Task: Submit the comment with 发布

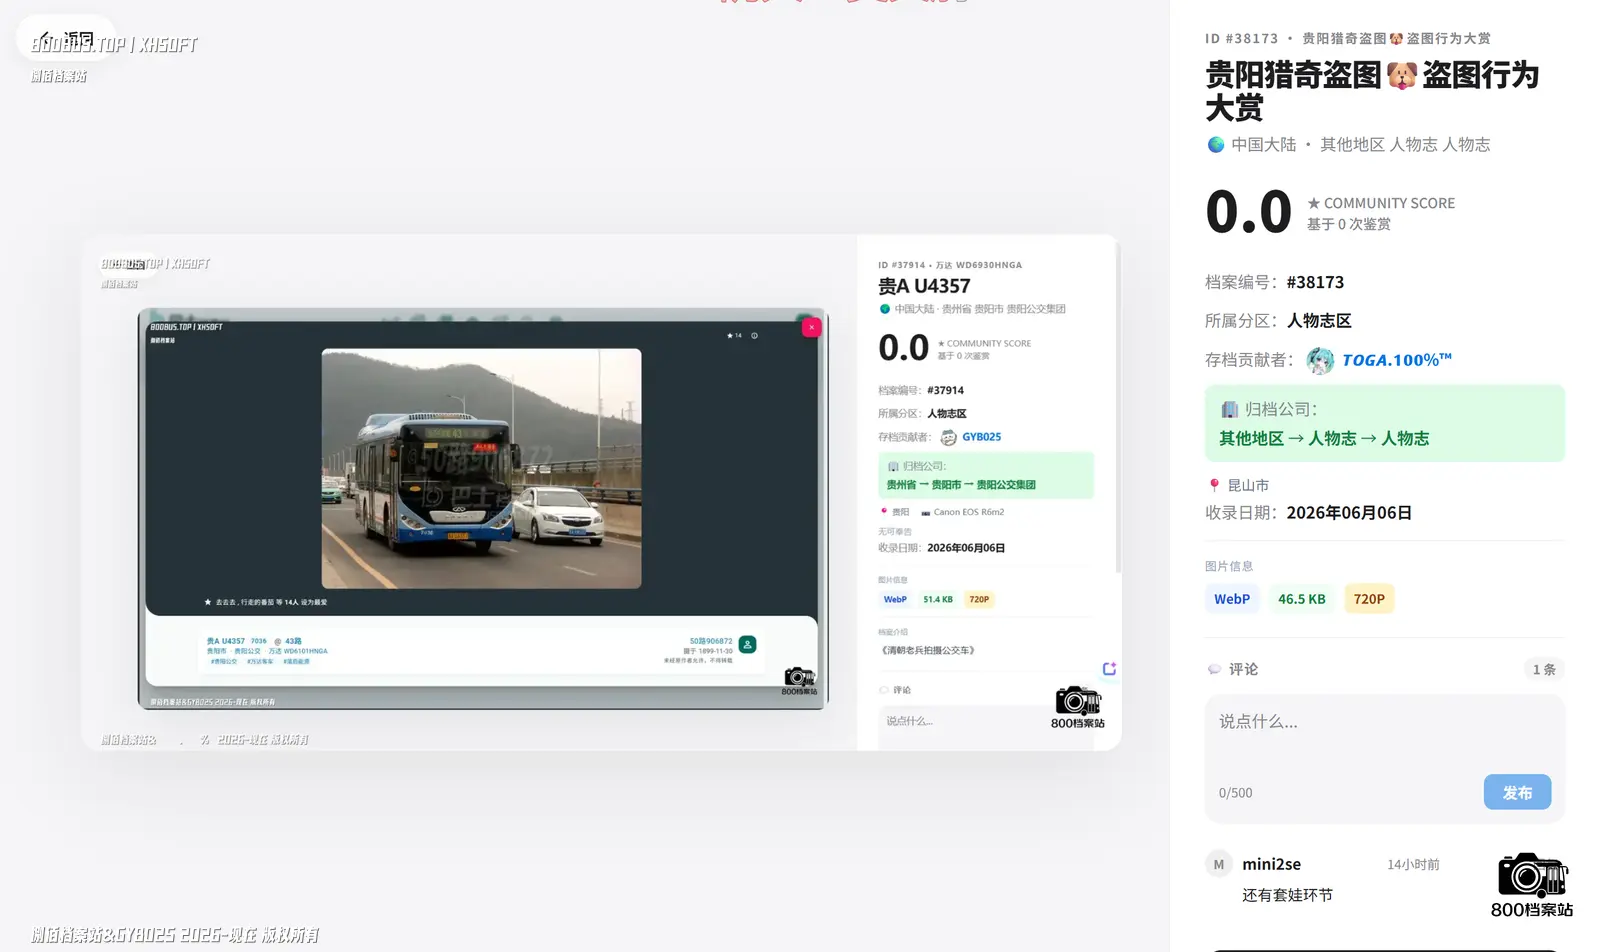Action: click(x=1517, y=792)
